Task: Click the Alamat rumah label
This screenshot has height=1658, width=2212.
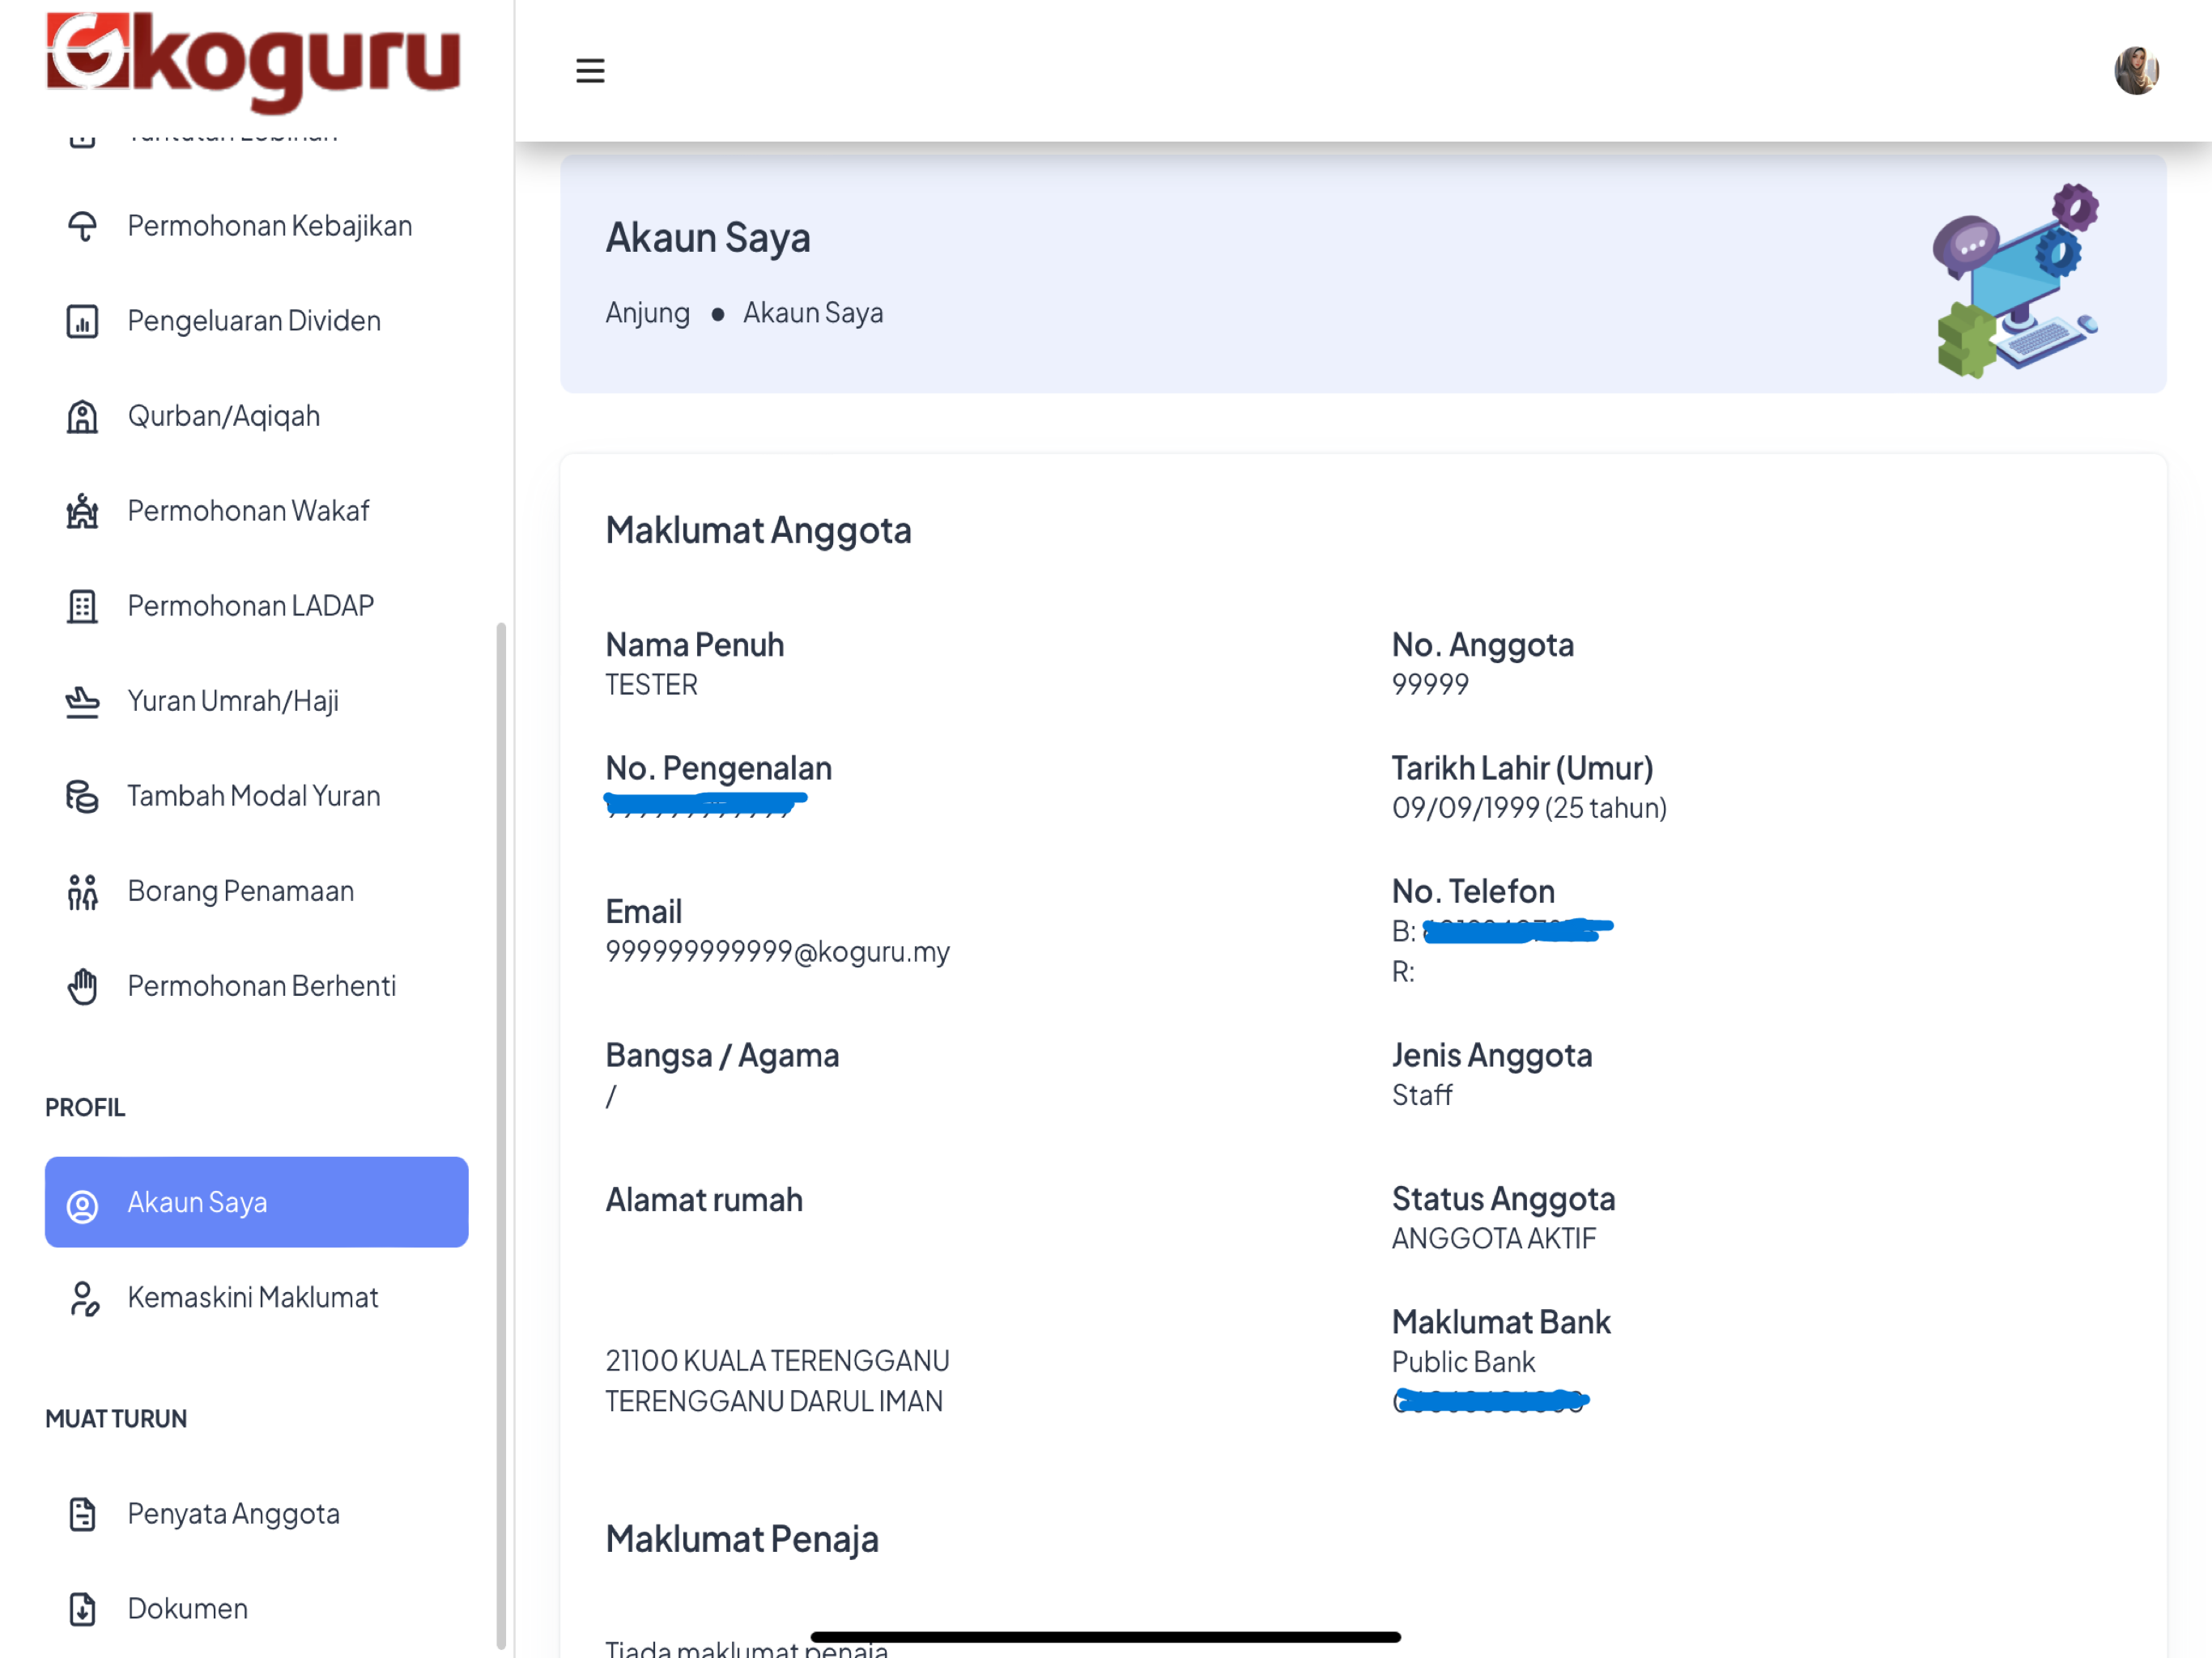Action: (x=704, y=1199)
